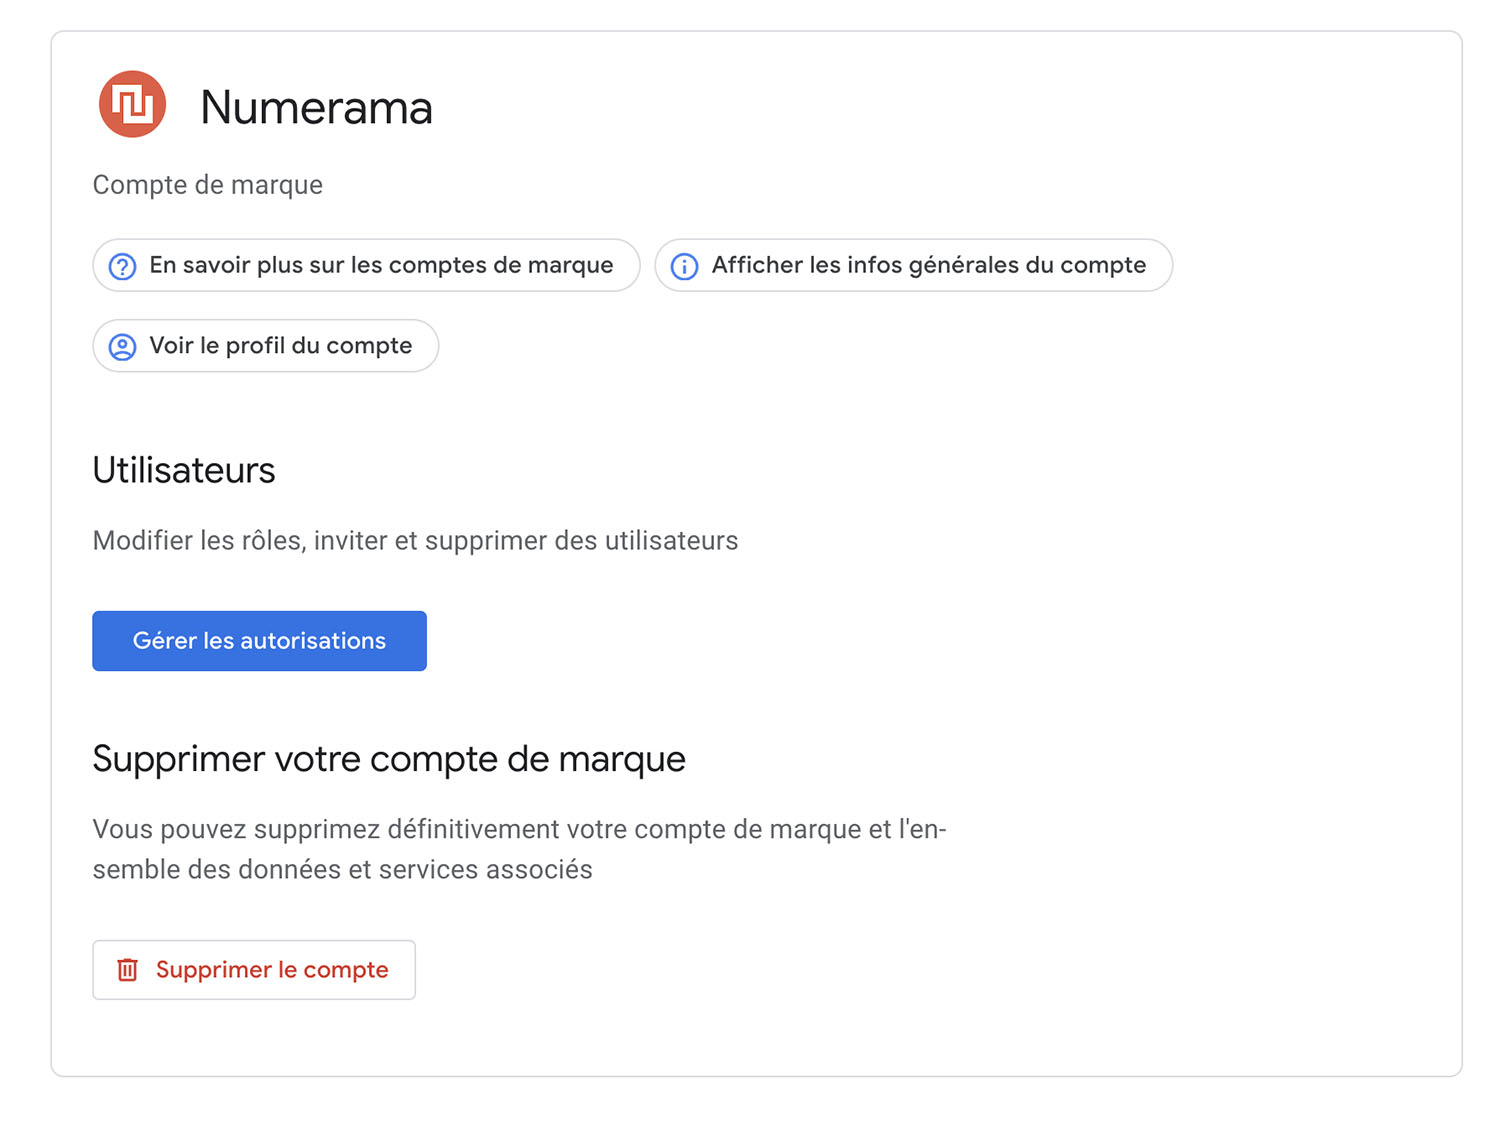Screen dimensions: 1500x1126
Task: Select 'Supprimer votre compte de marque' heading
Action: 389,759
